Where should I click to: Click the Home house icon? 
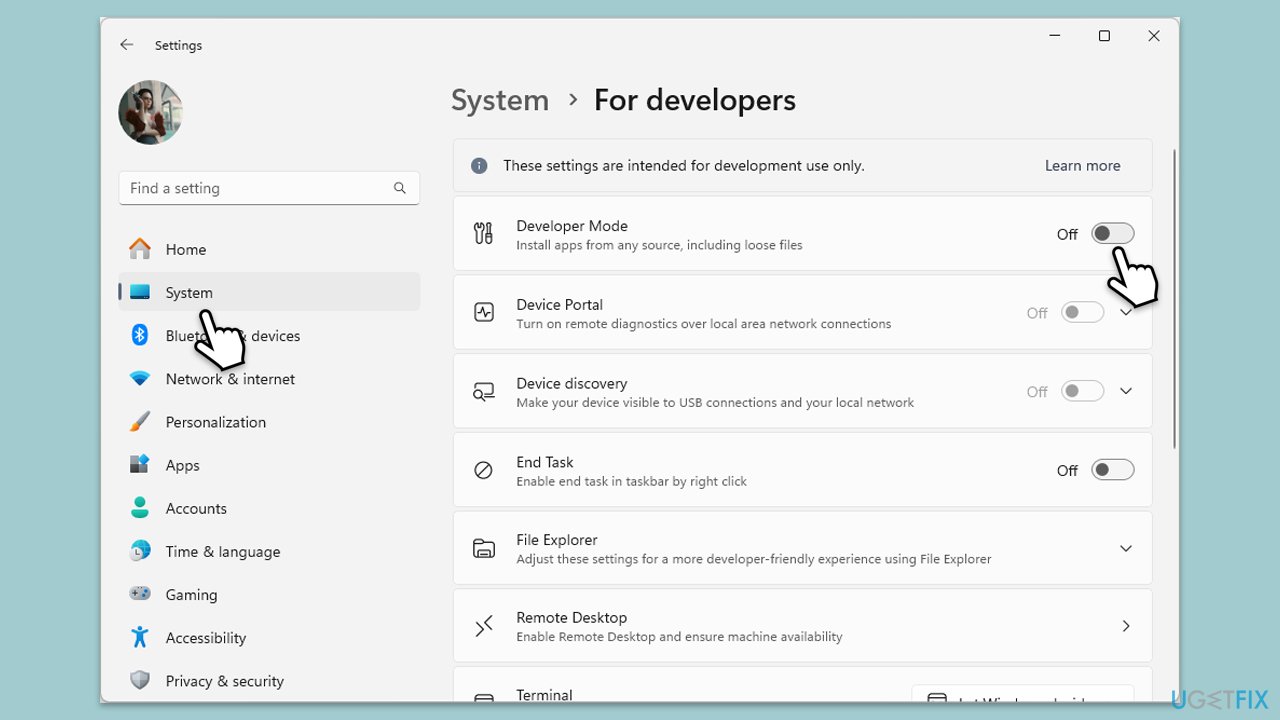click(x=140, y=249)
